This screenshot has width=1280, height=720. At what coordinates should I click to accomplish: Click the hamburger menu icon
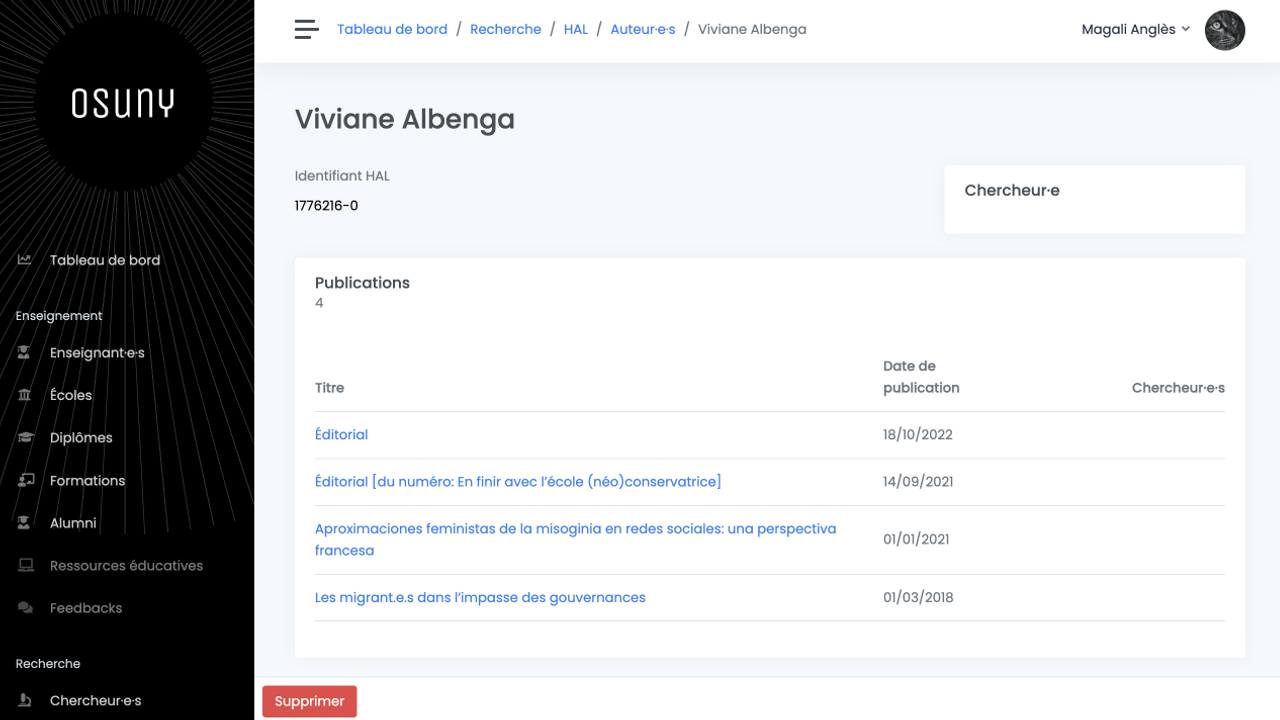pos(306,30)
